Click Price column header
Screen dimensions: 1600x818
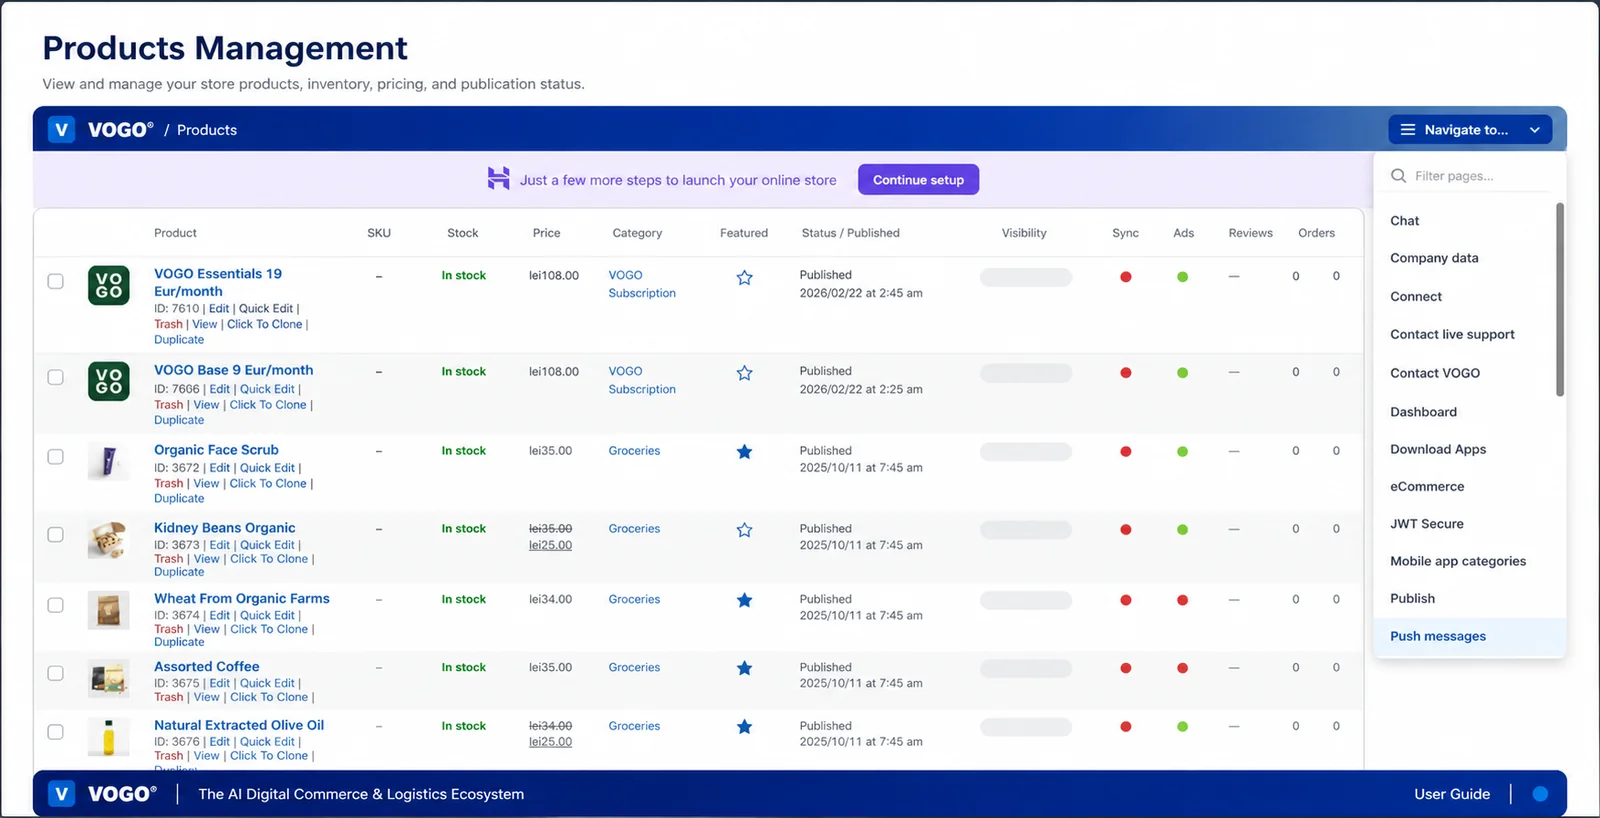tap(546, 233)
